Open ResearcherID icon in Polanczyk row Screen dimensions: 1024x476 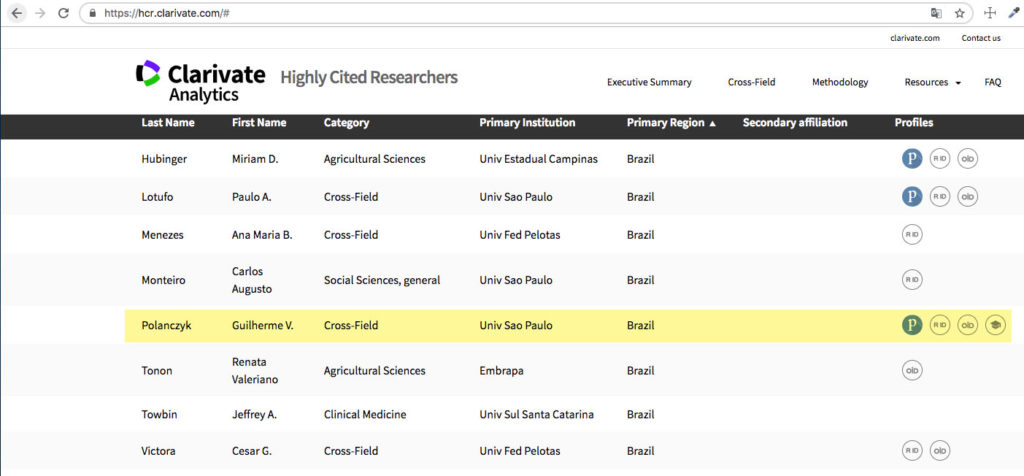tap(940, 325)
